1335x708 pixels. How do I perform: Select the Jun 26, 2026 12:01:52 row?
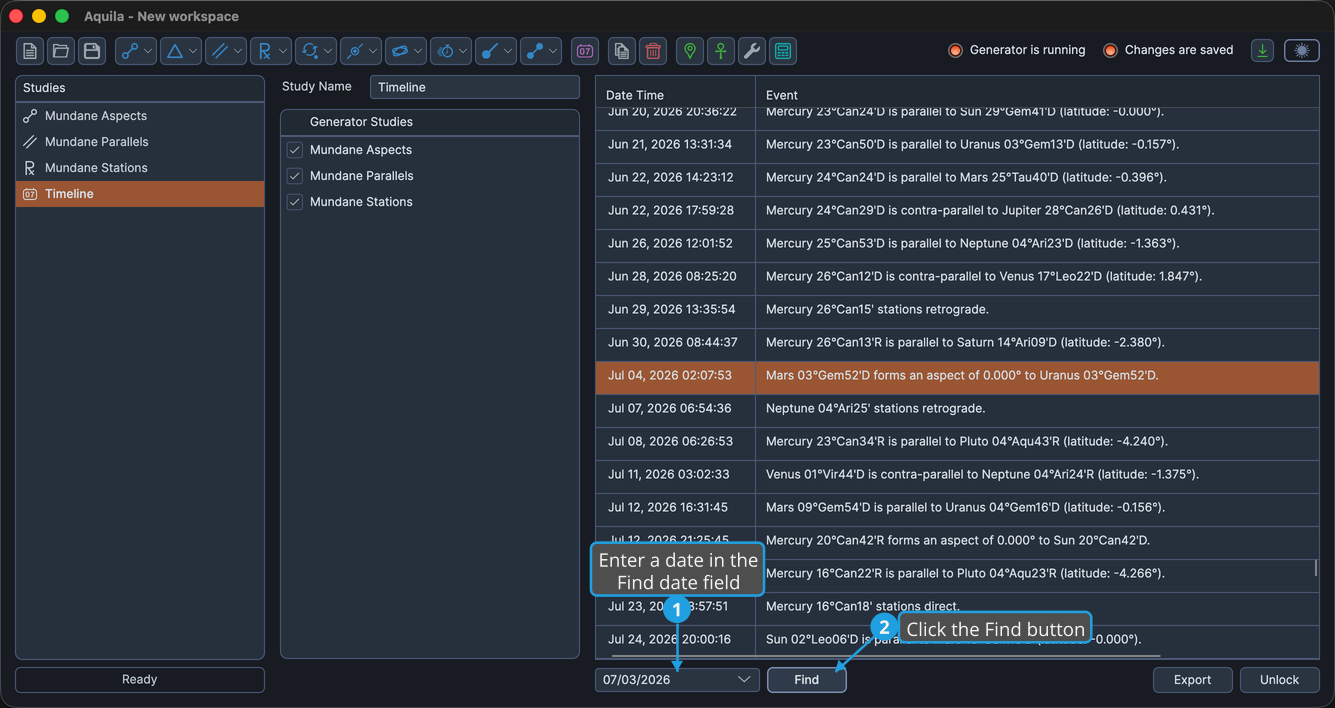[x=957, y=244]
